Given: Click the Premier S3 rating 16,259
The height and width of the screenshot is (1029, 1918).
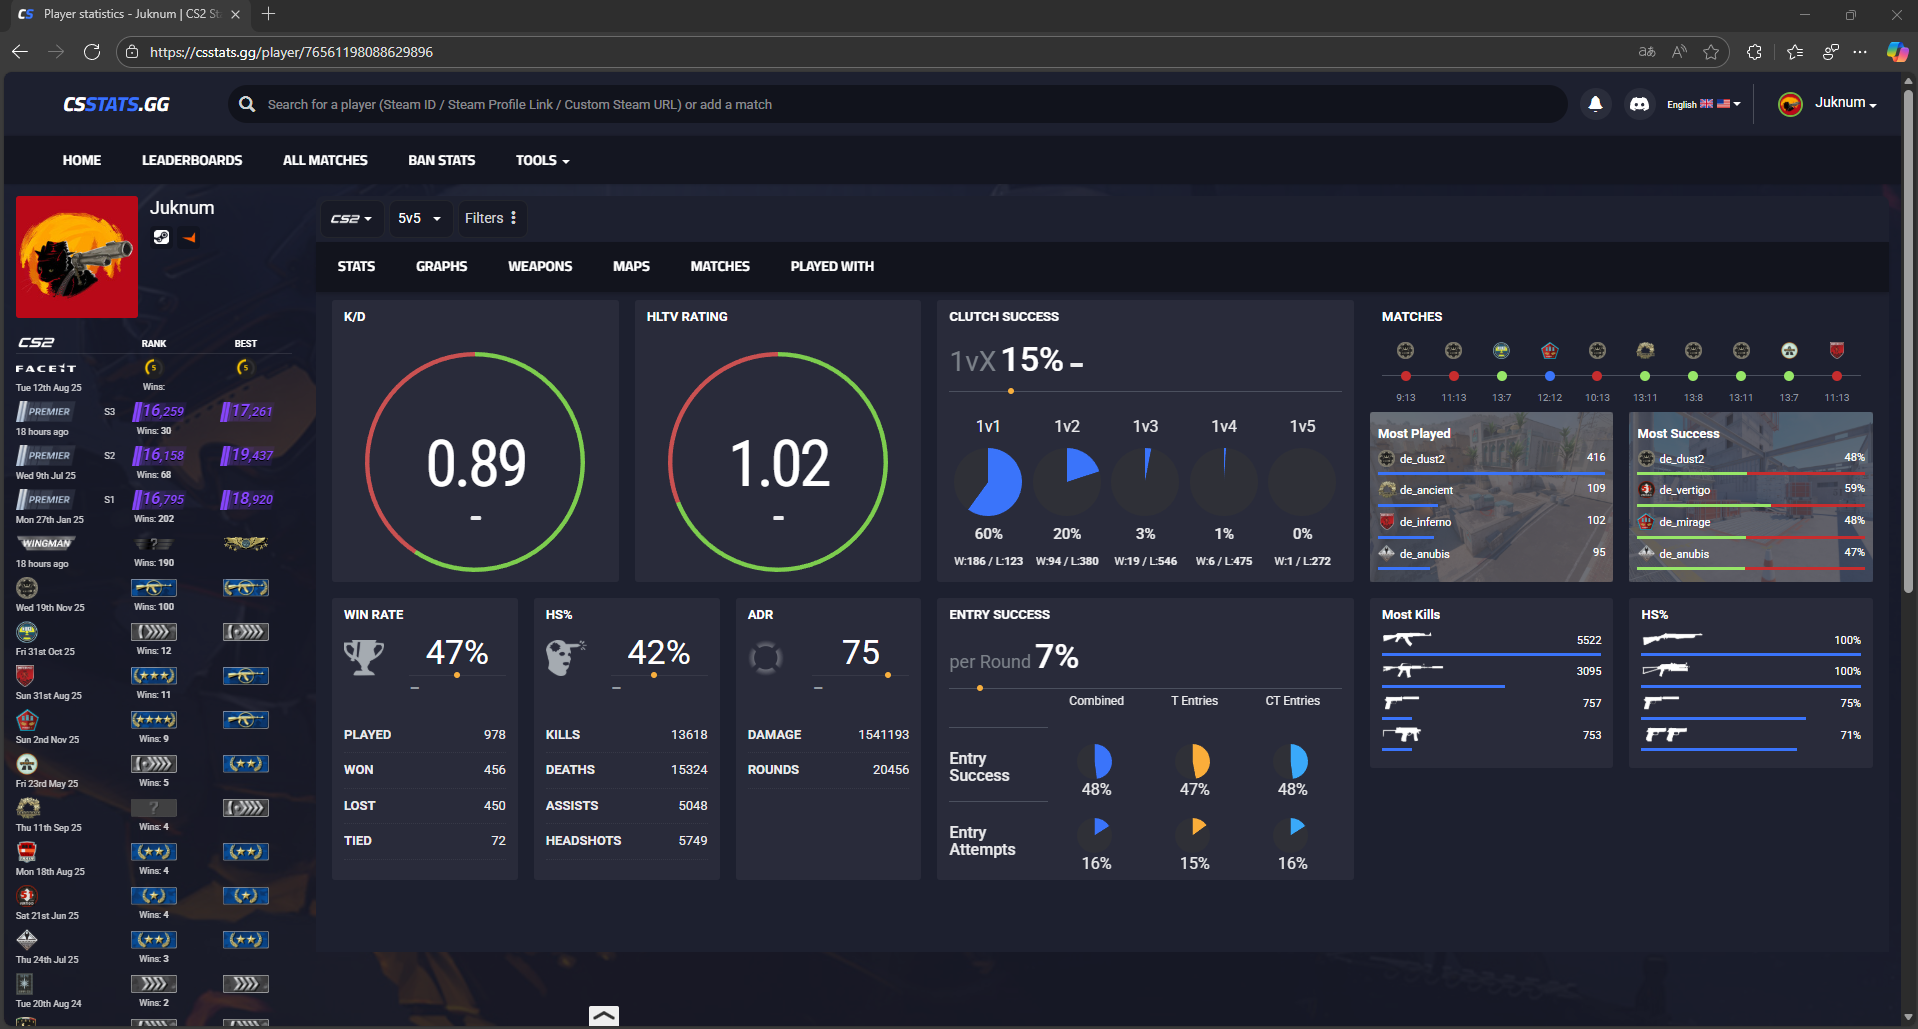Looking at the screenshot, I should pos(159,411).
